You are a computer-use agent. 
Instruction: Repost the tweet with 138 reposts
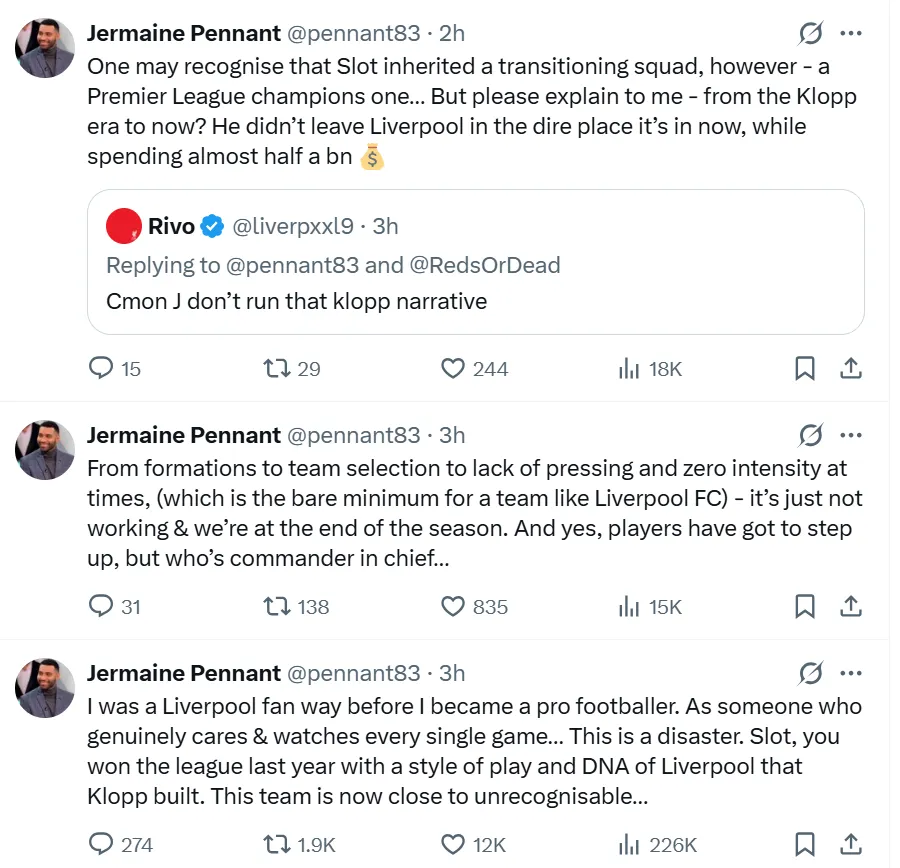point(276,606)
